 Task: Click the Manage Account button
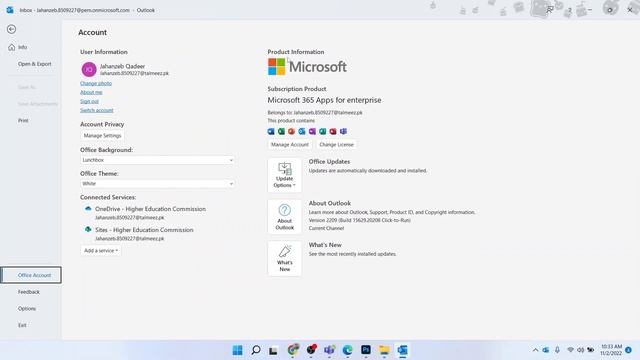(290, 144)
